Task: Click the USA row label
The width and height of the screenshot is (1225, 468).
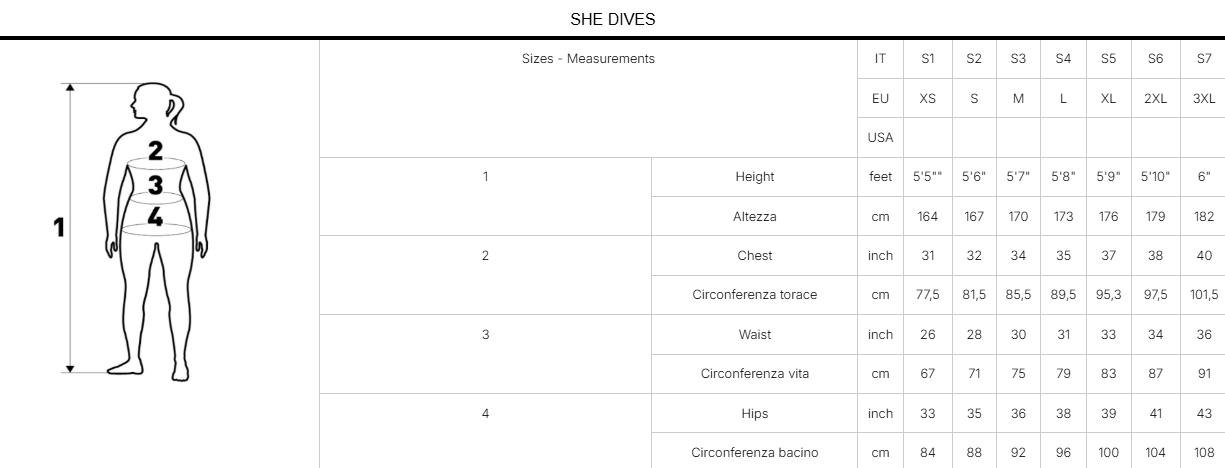Action: click(x=880, y=137)
